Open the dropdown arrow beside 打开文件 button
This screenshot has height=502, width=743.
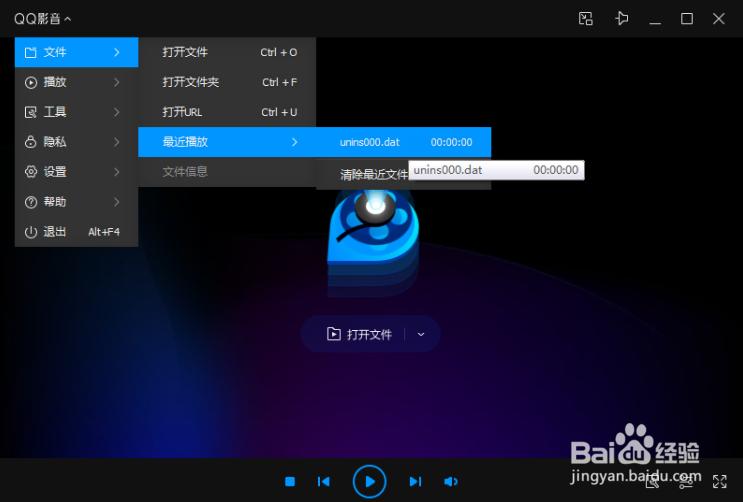pyautogui.click(x=421, y=334)
